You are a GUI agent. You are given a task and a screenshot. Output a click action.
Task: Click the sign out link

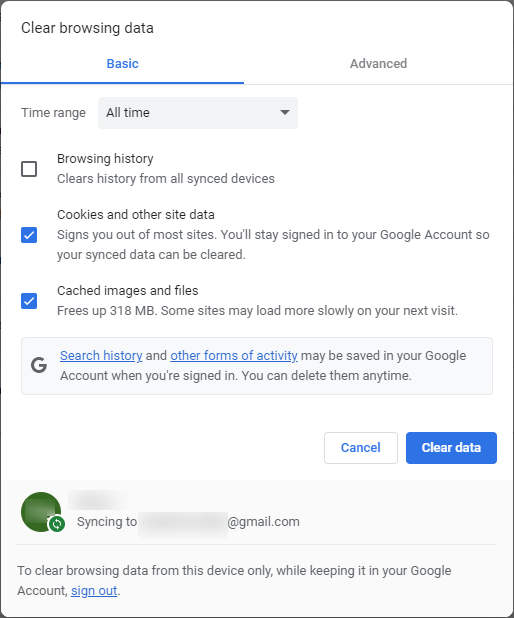94,590
